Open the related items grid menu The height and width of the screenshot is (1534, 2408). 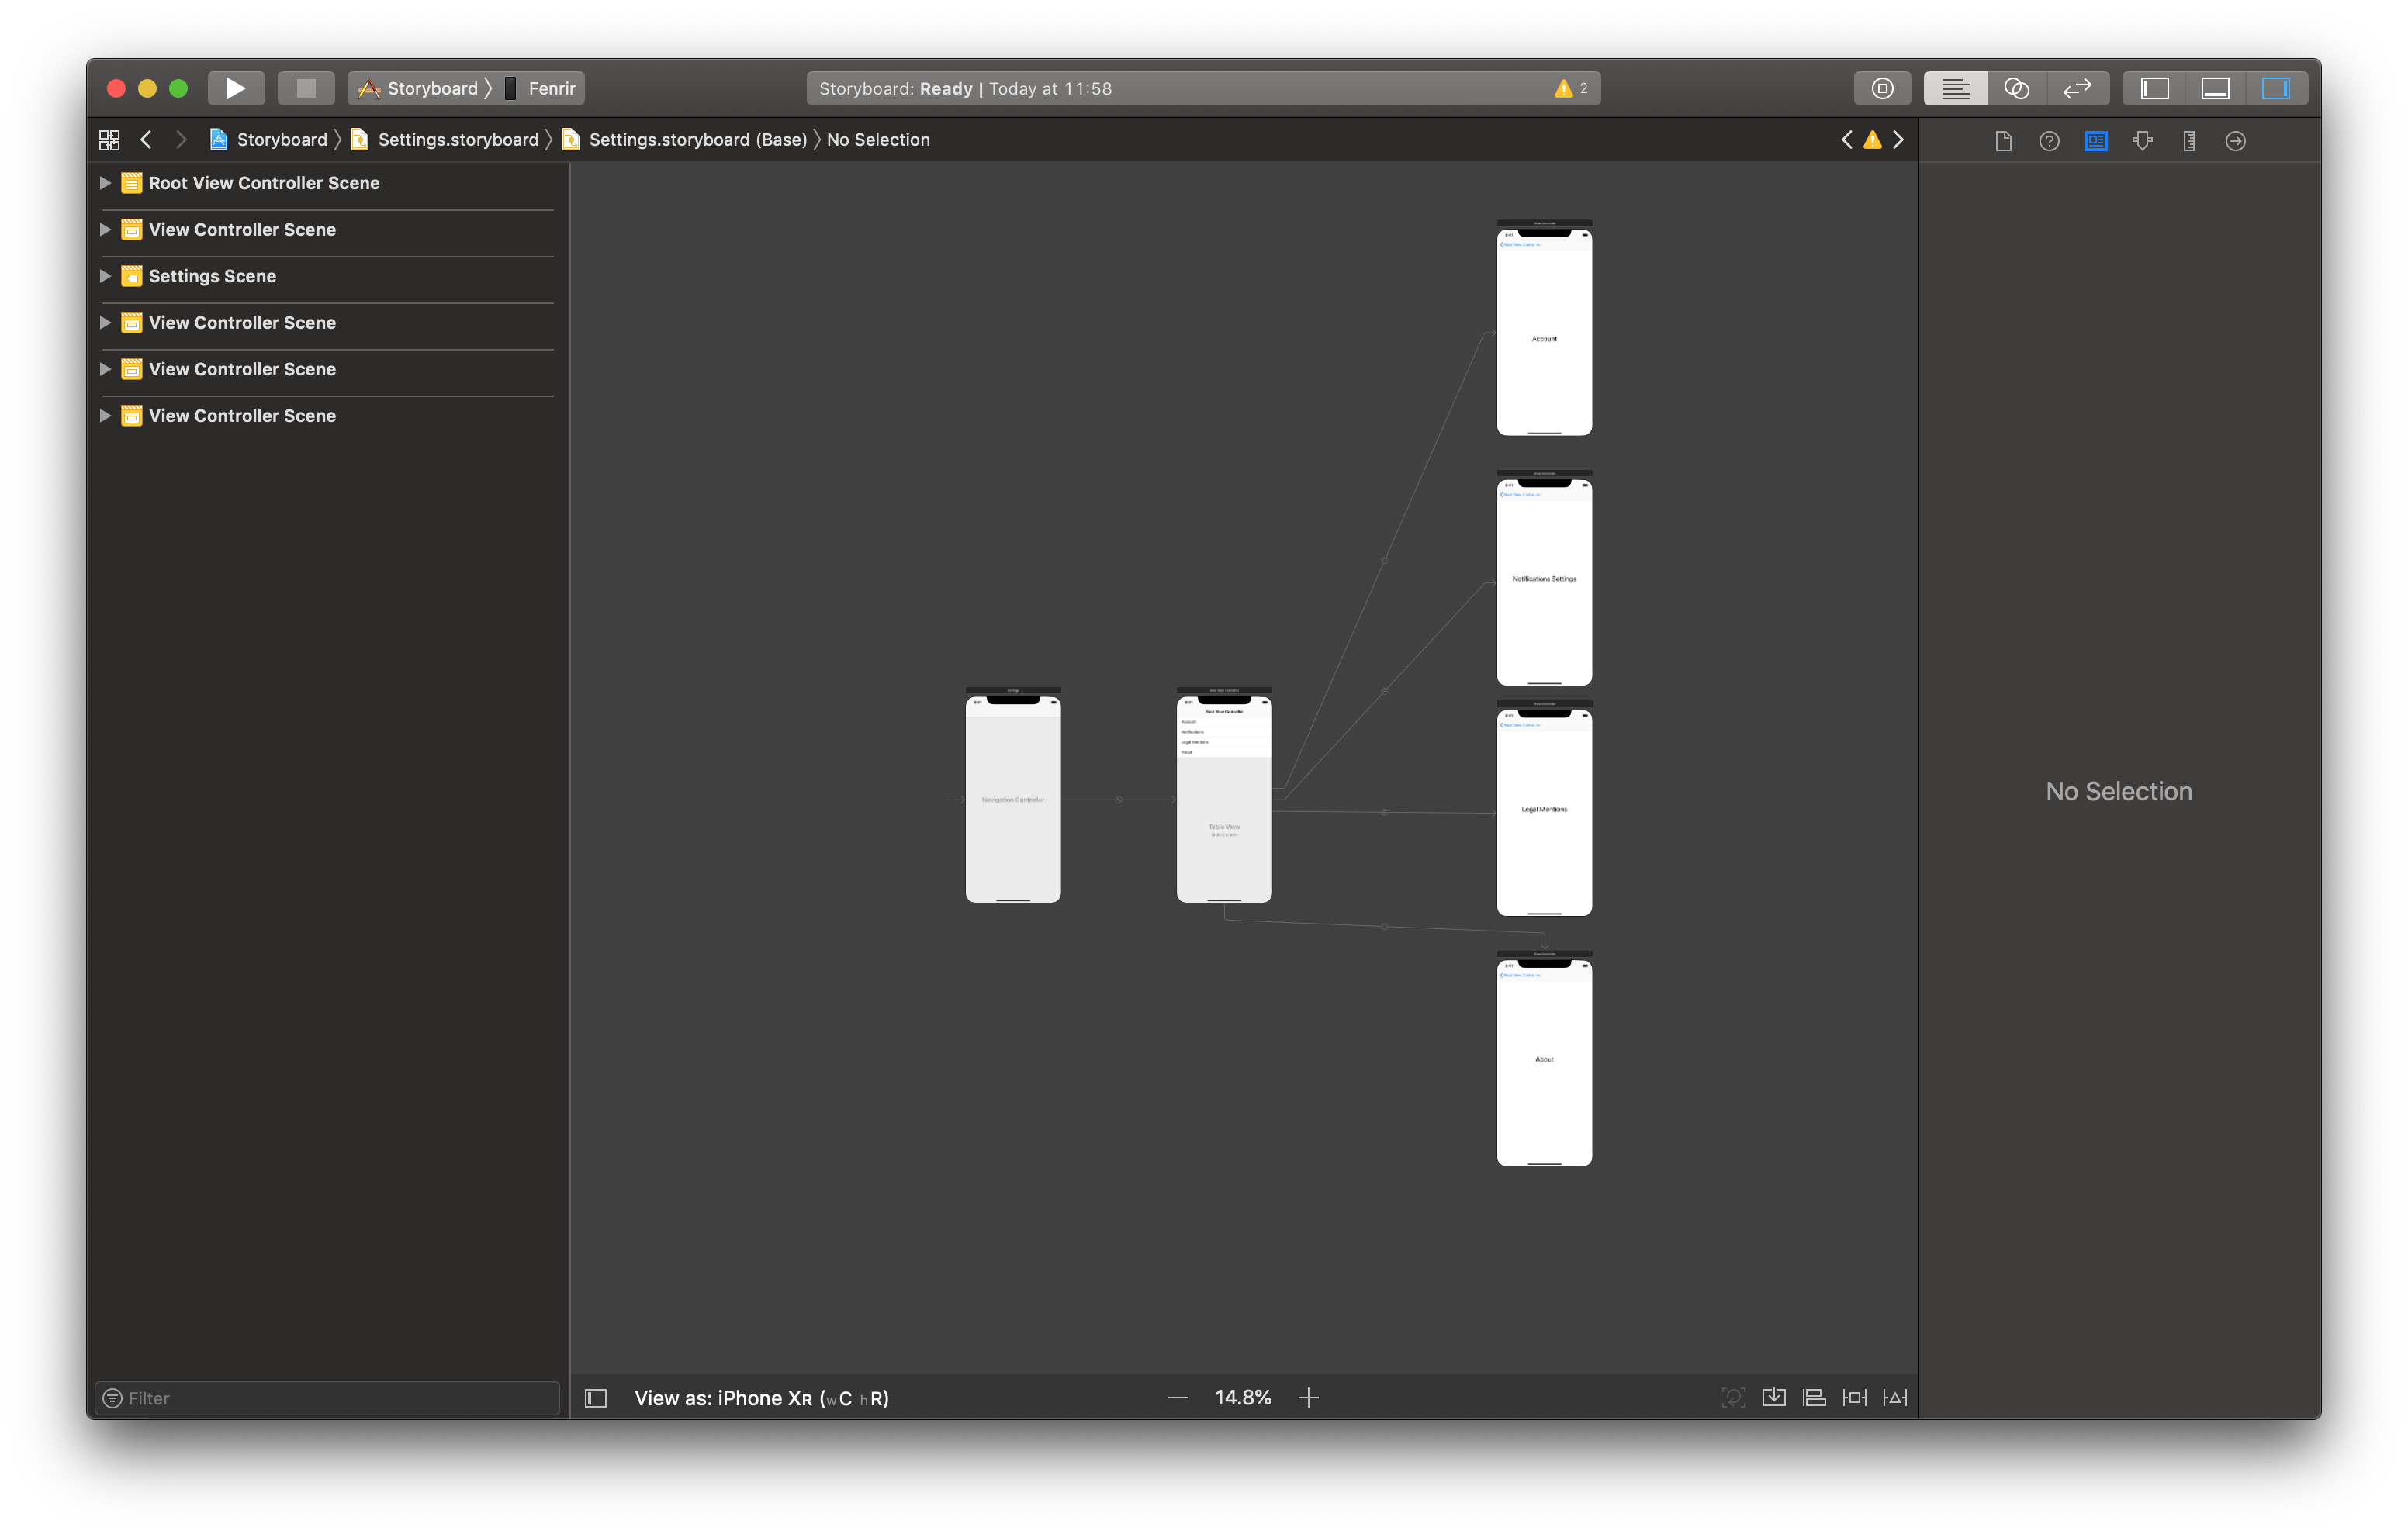click(109, 140)
